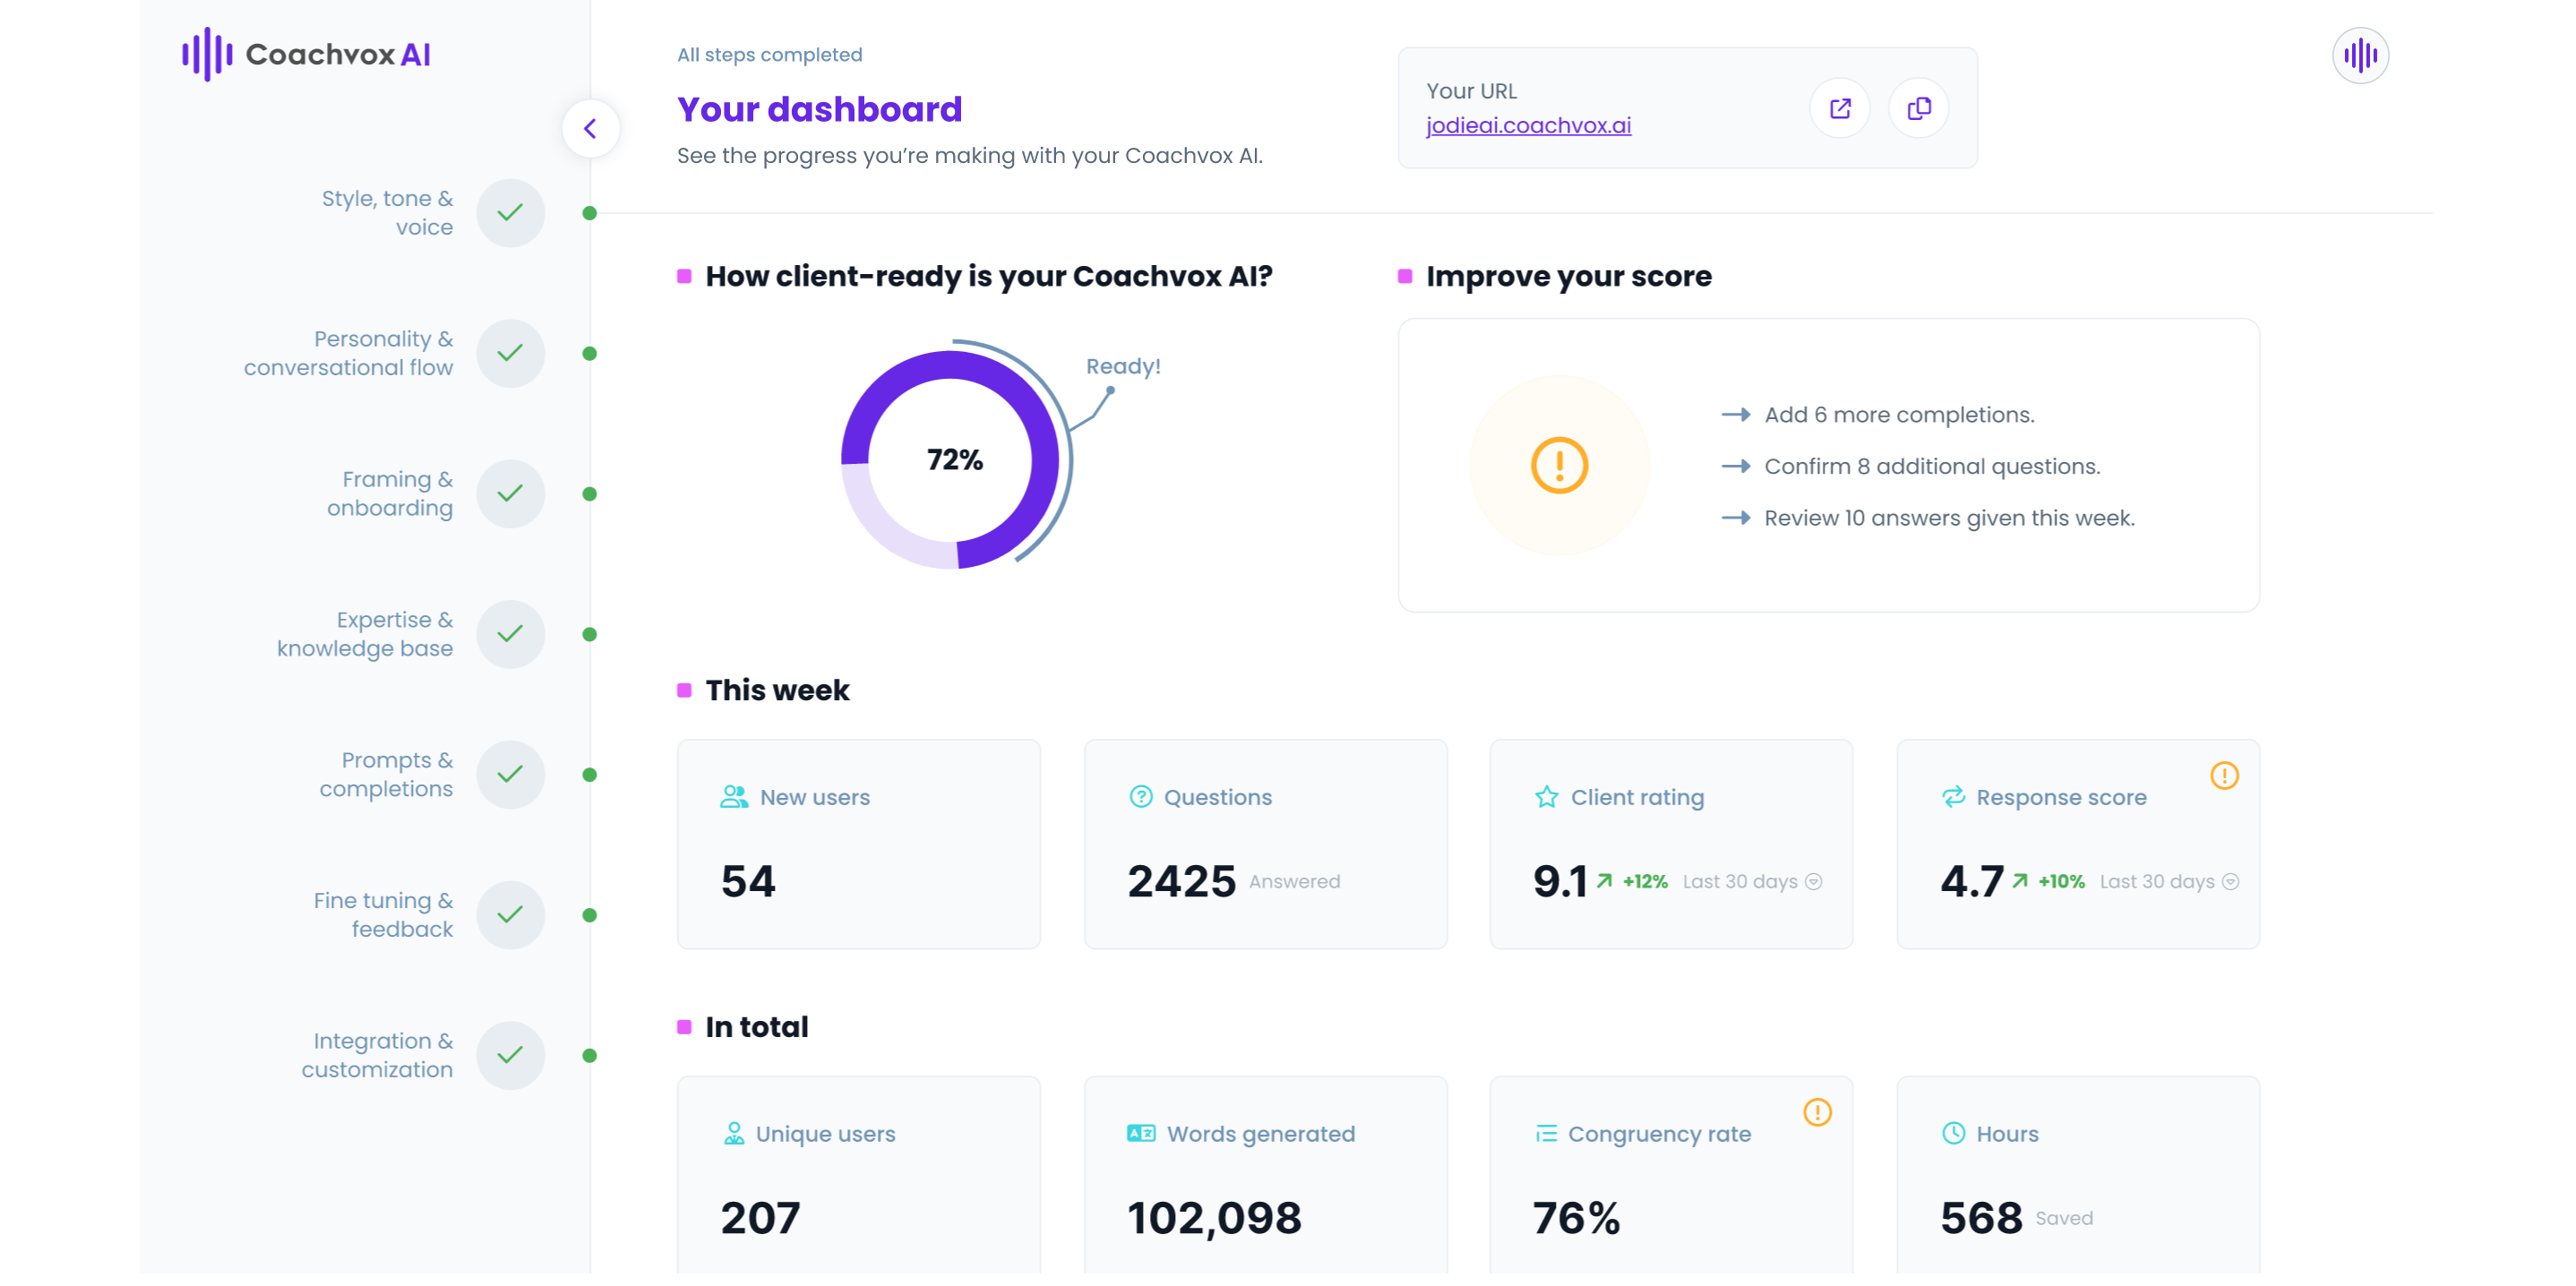
Task: Collapse the sidebar with the back chevron
Action: [x=590, y=128]
